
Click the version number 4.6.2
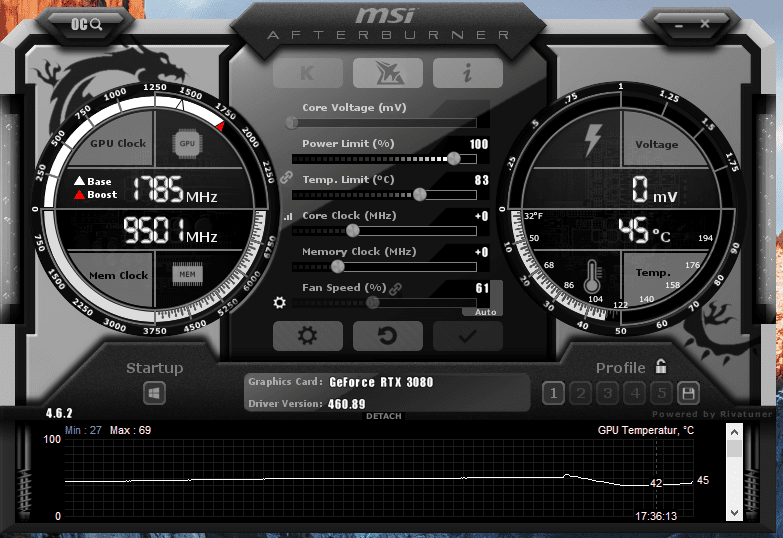point(59,414)
